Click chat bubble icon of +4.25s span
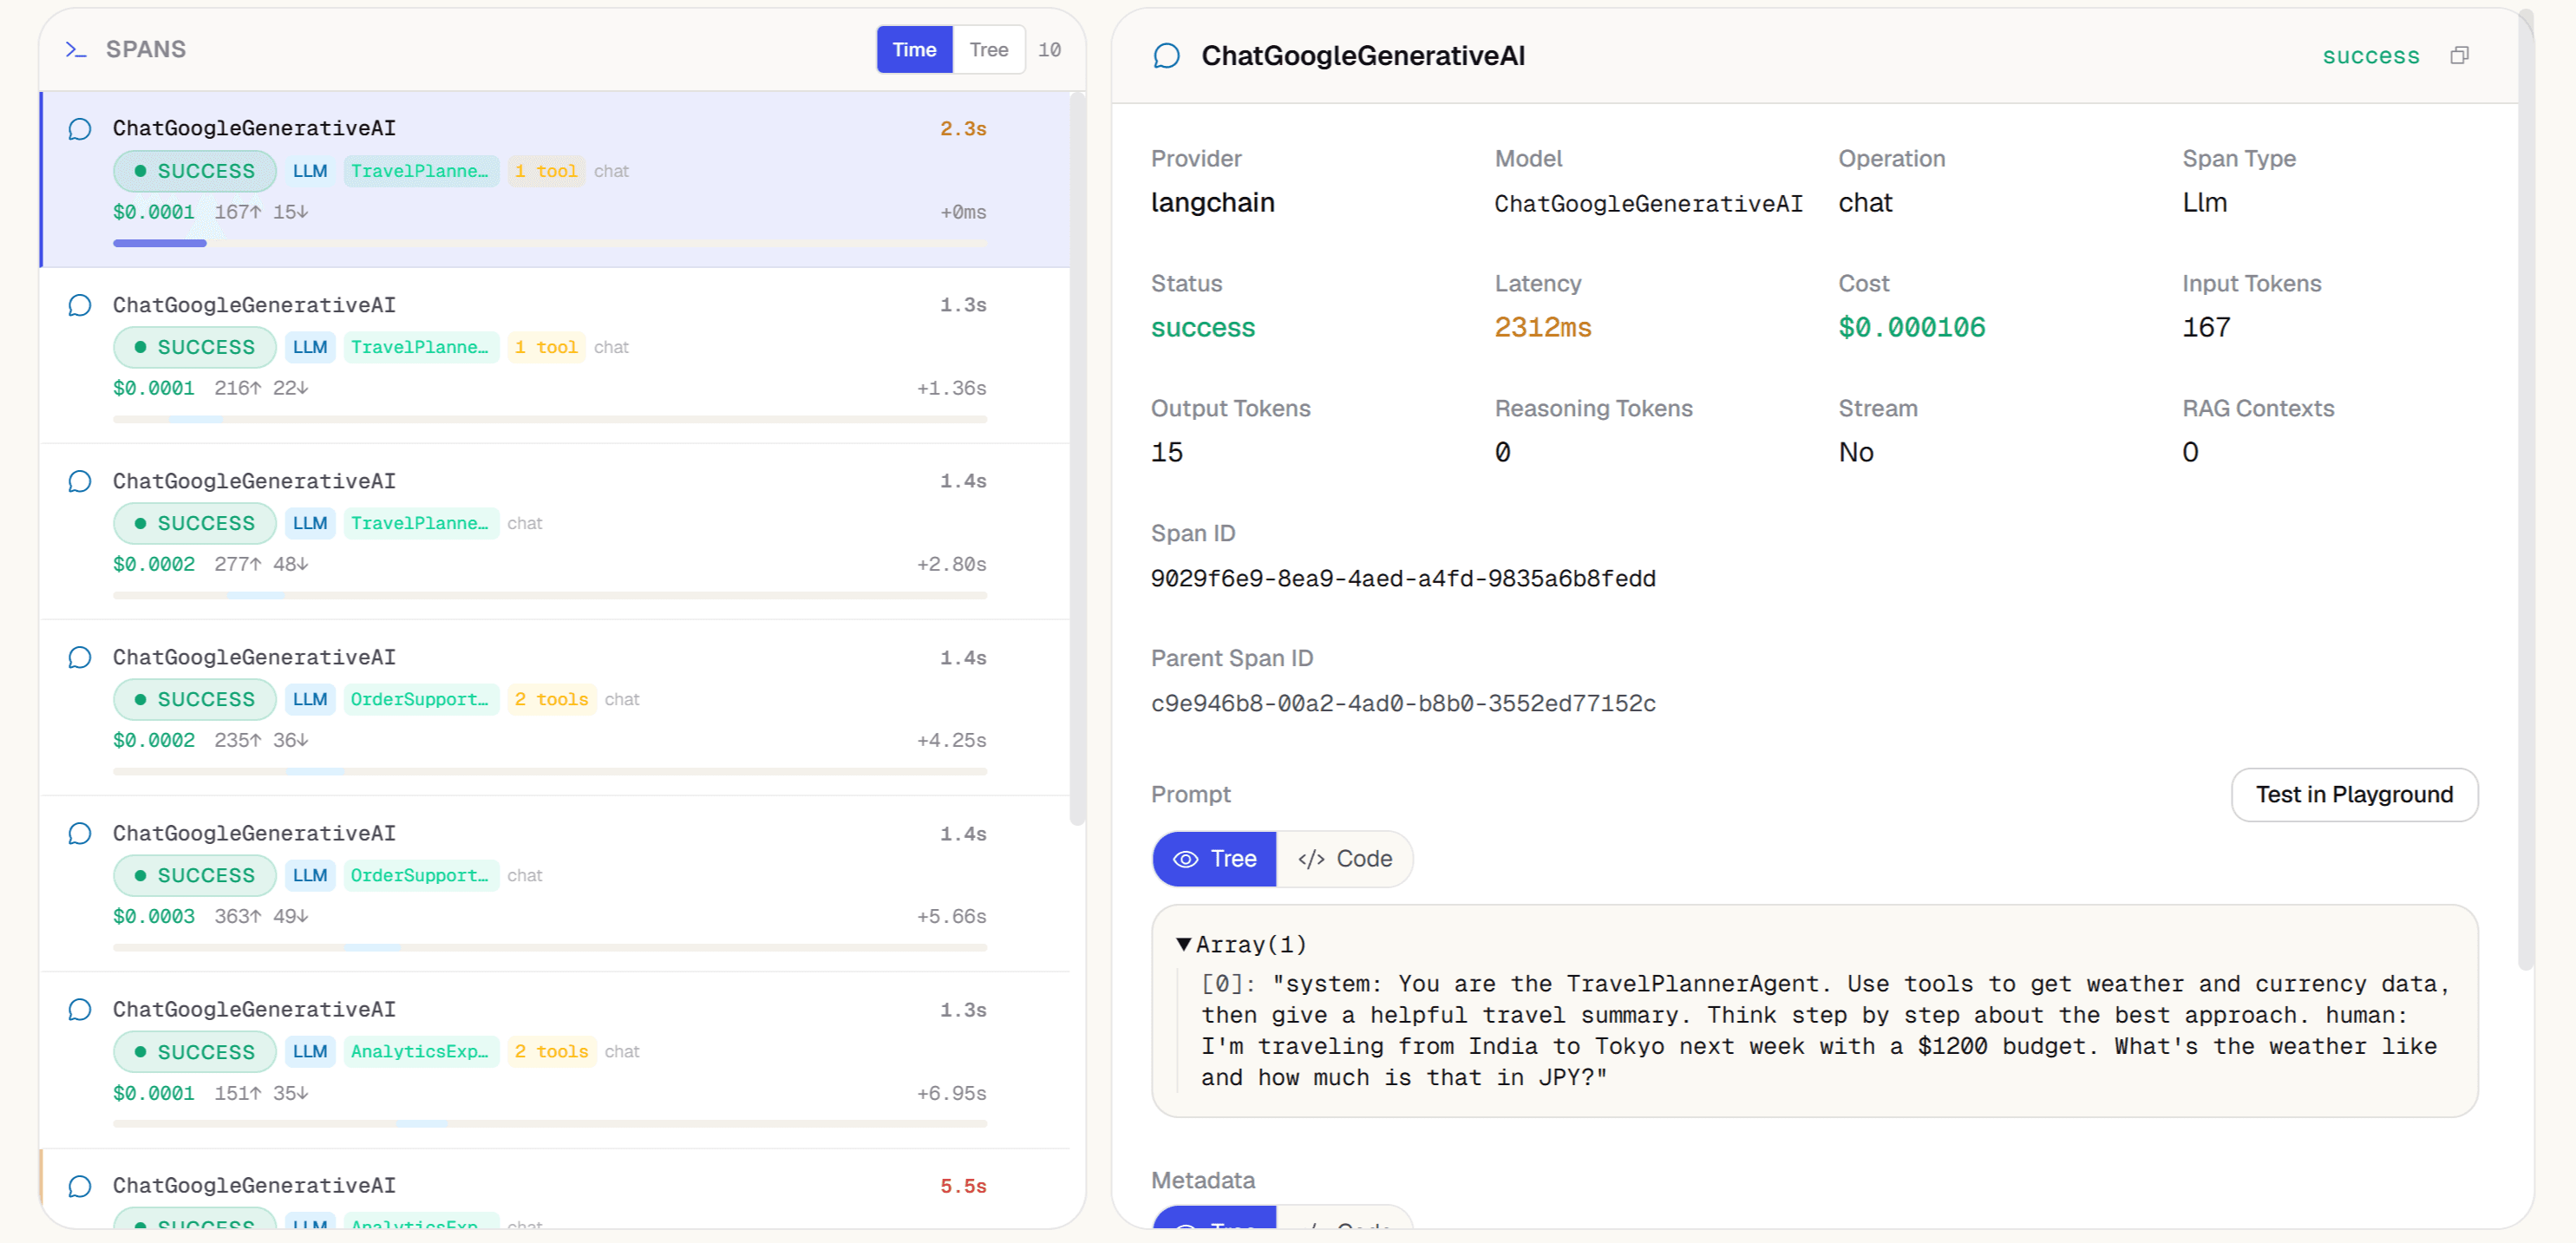This screenshot has width=2576, height=1243. [x=80, y=657]
